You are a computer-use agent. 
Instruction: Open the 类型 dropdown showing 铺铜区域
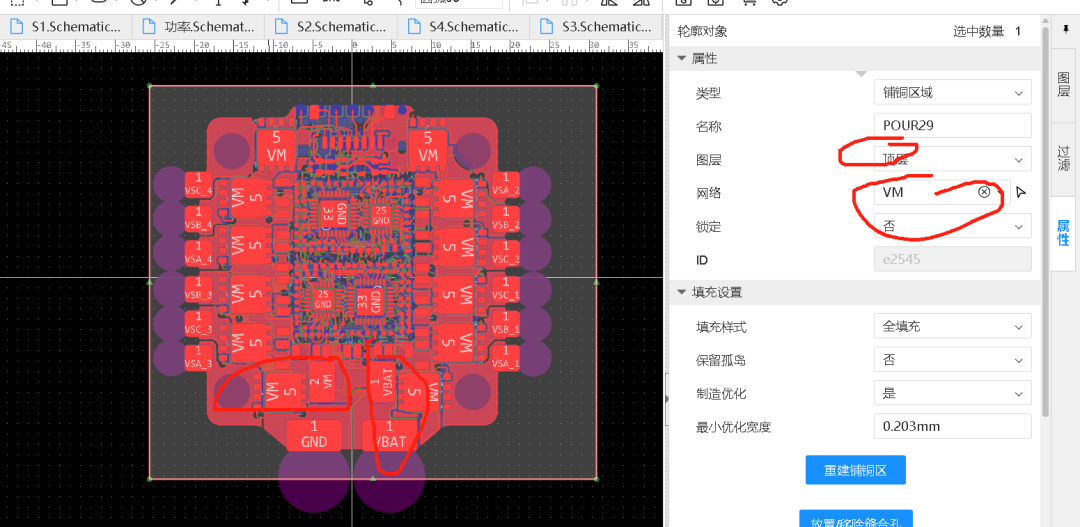[x=951, y=93]
